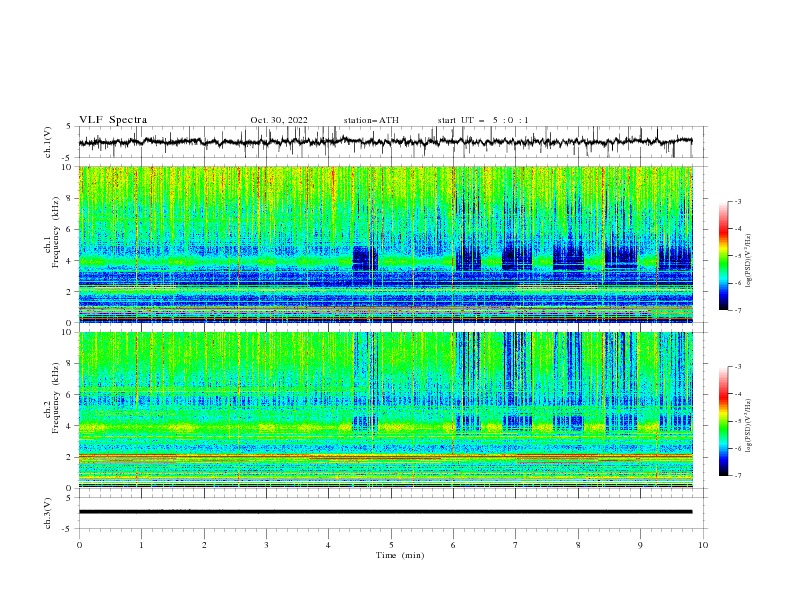Click the 'VLF Spectra' title text

113,120
